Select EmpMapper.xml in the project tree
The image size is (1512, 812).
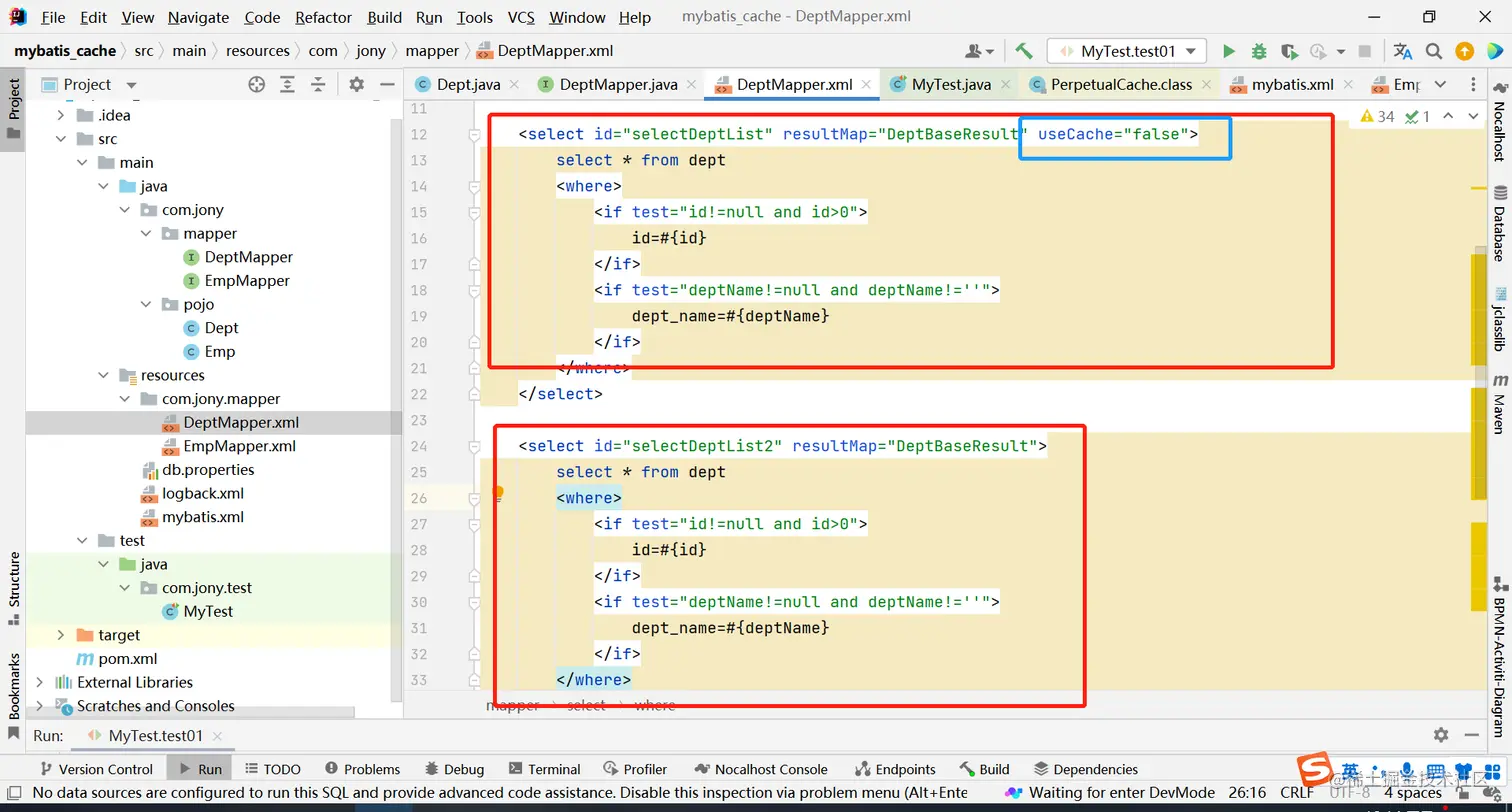click(x=239, y=446)
